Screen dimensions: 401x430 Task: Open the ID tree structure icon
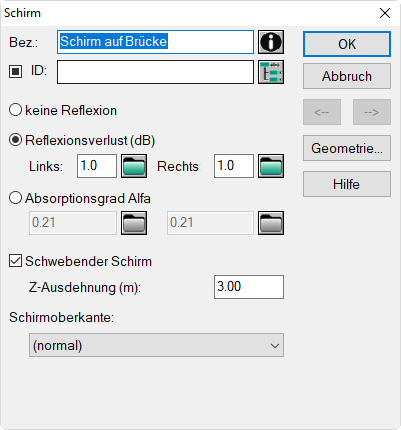(271, 72)
